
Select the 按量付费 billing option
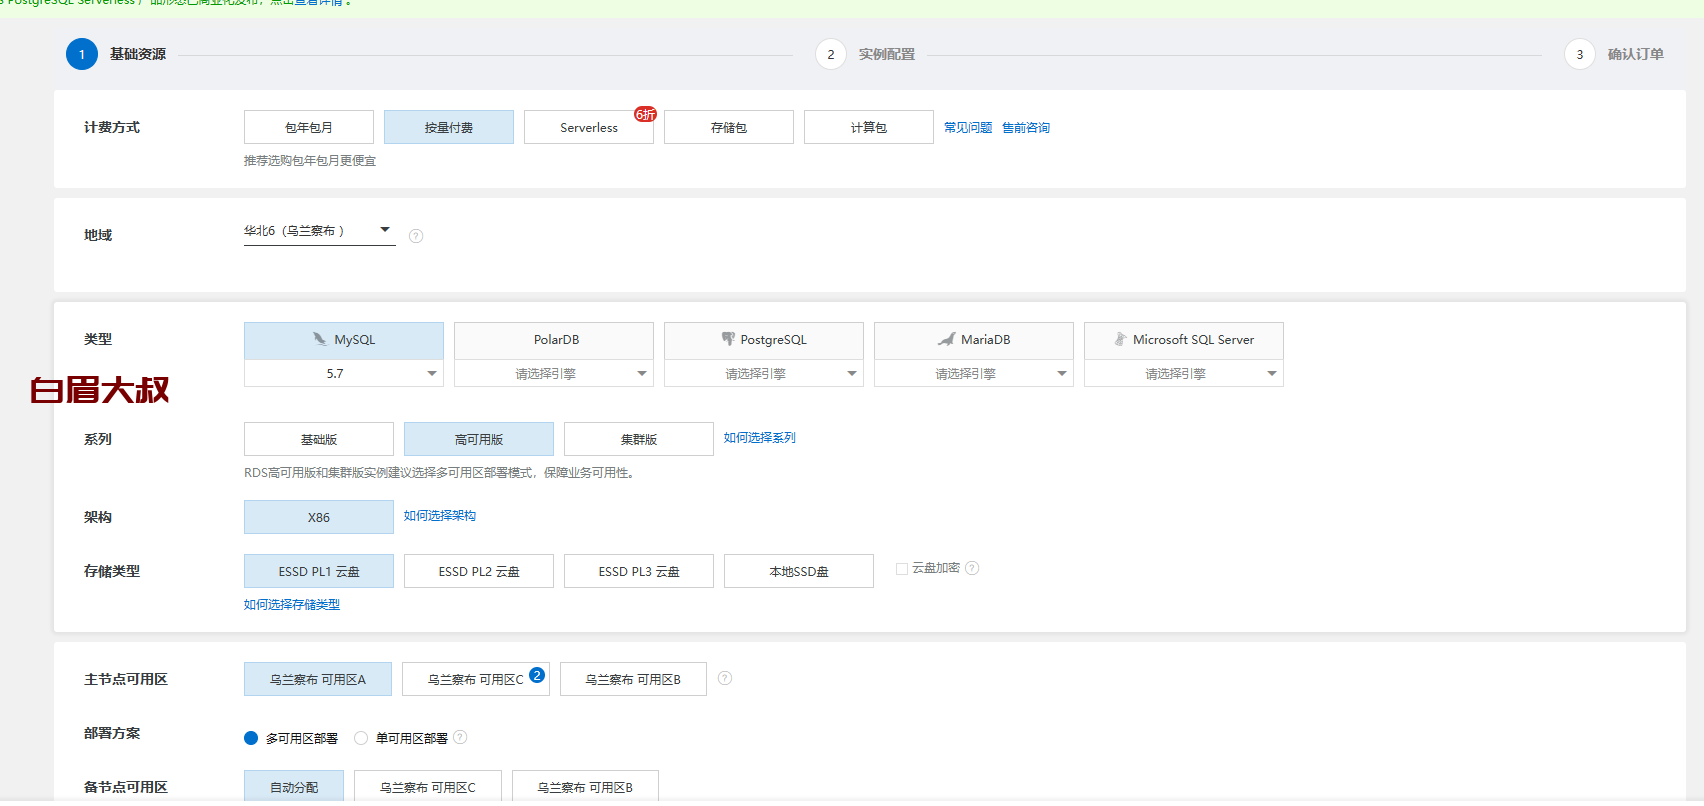(449, 127)
